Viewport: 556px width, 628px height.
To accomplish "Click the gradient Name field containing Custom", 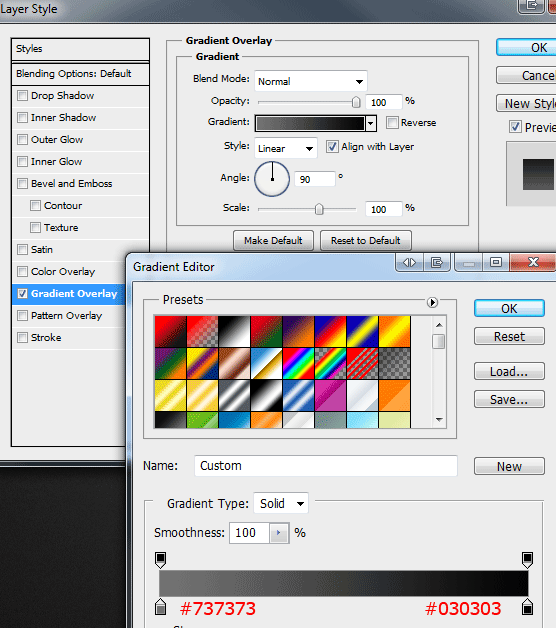I will tap(326, 466).
